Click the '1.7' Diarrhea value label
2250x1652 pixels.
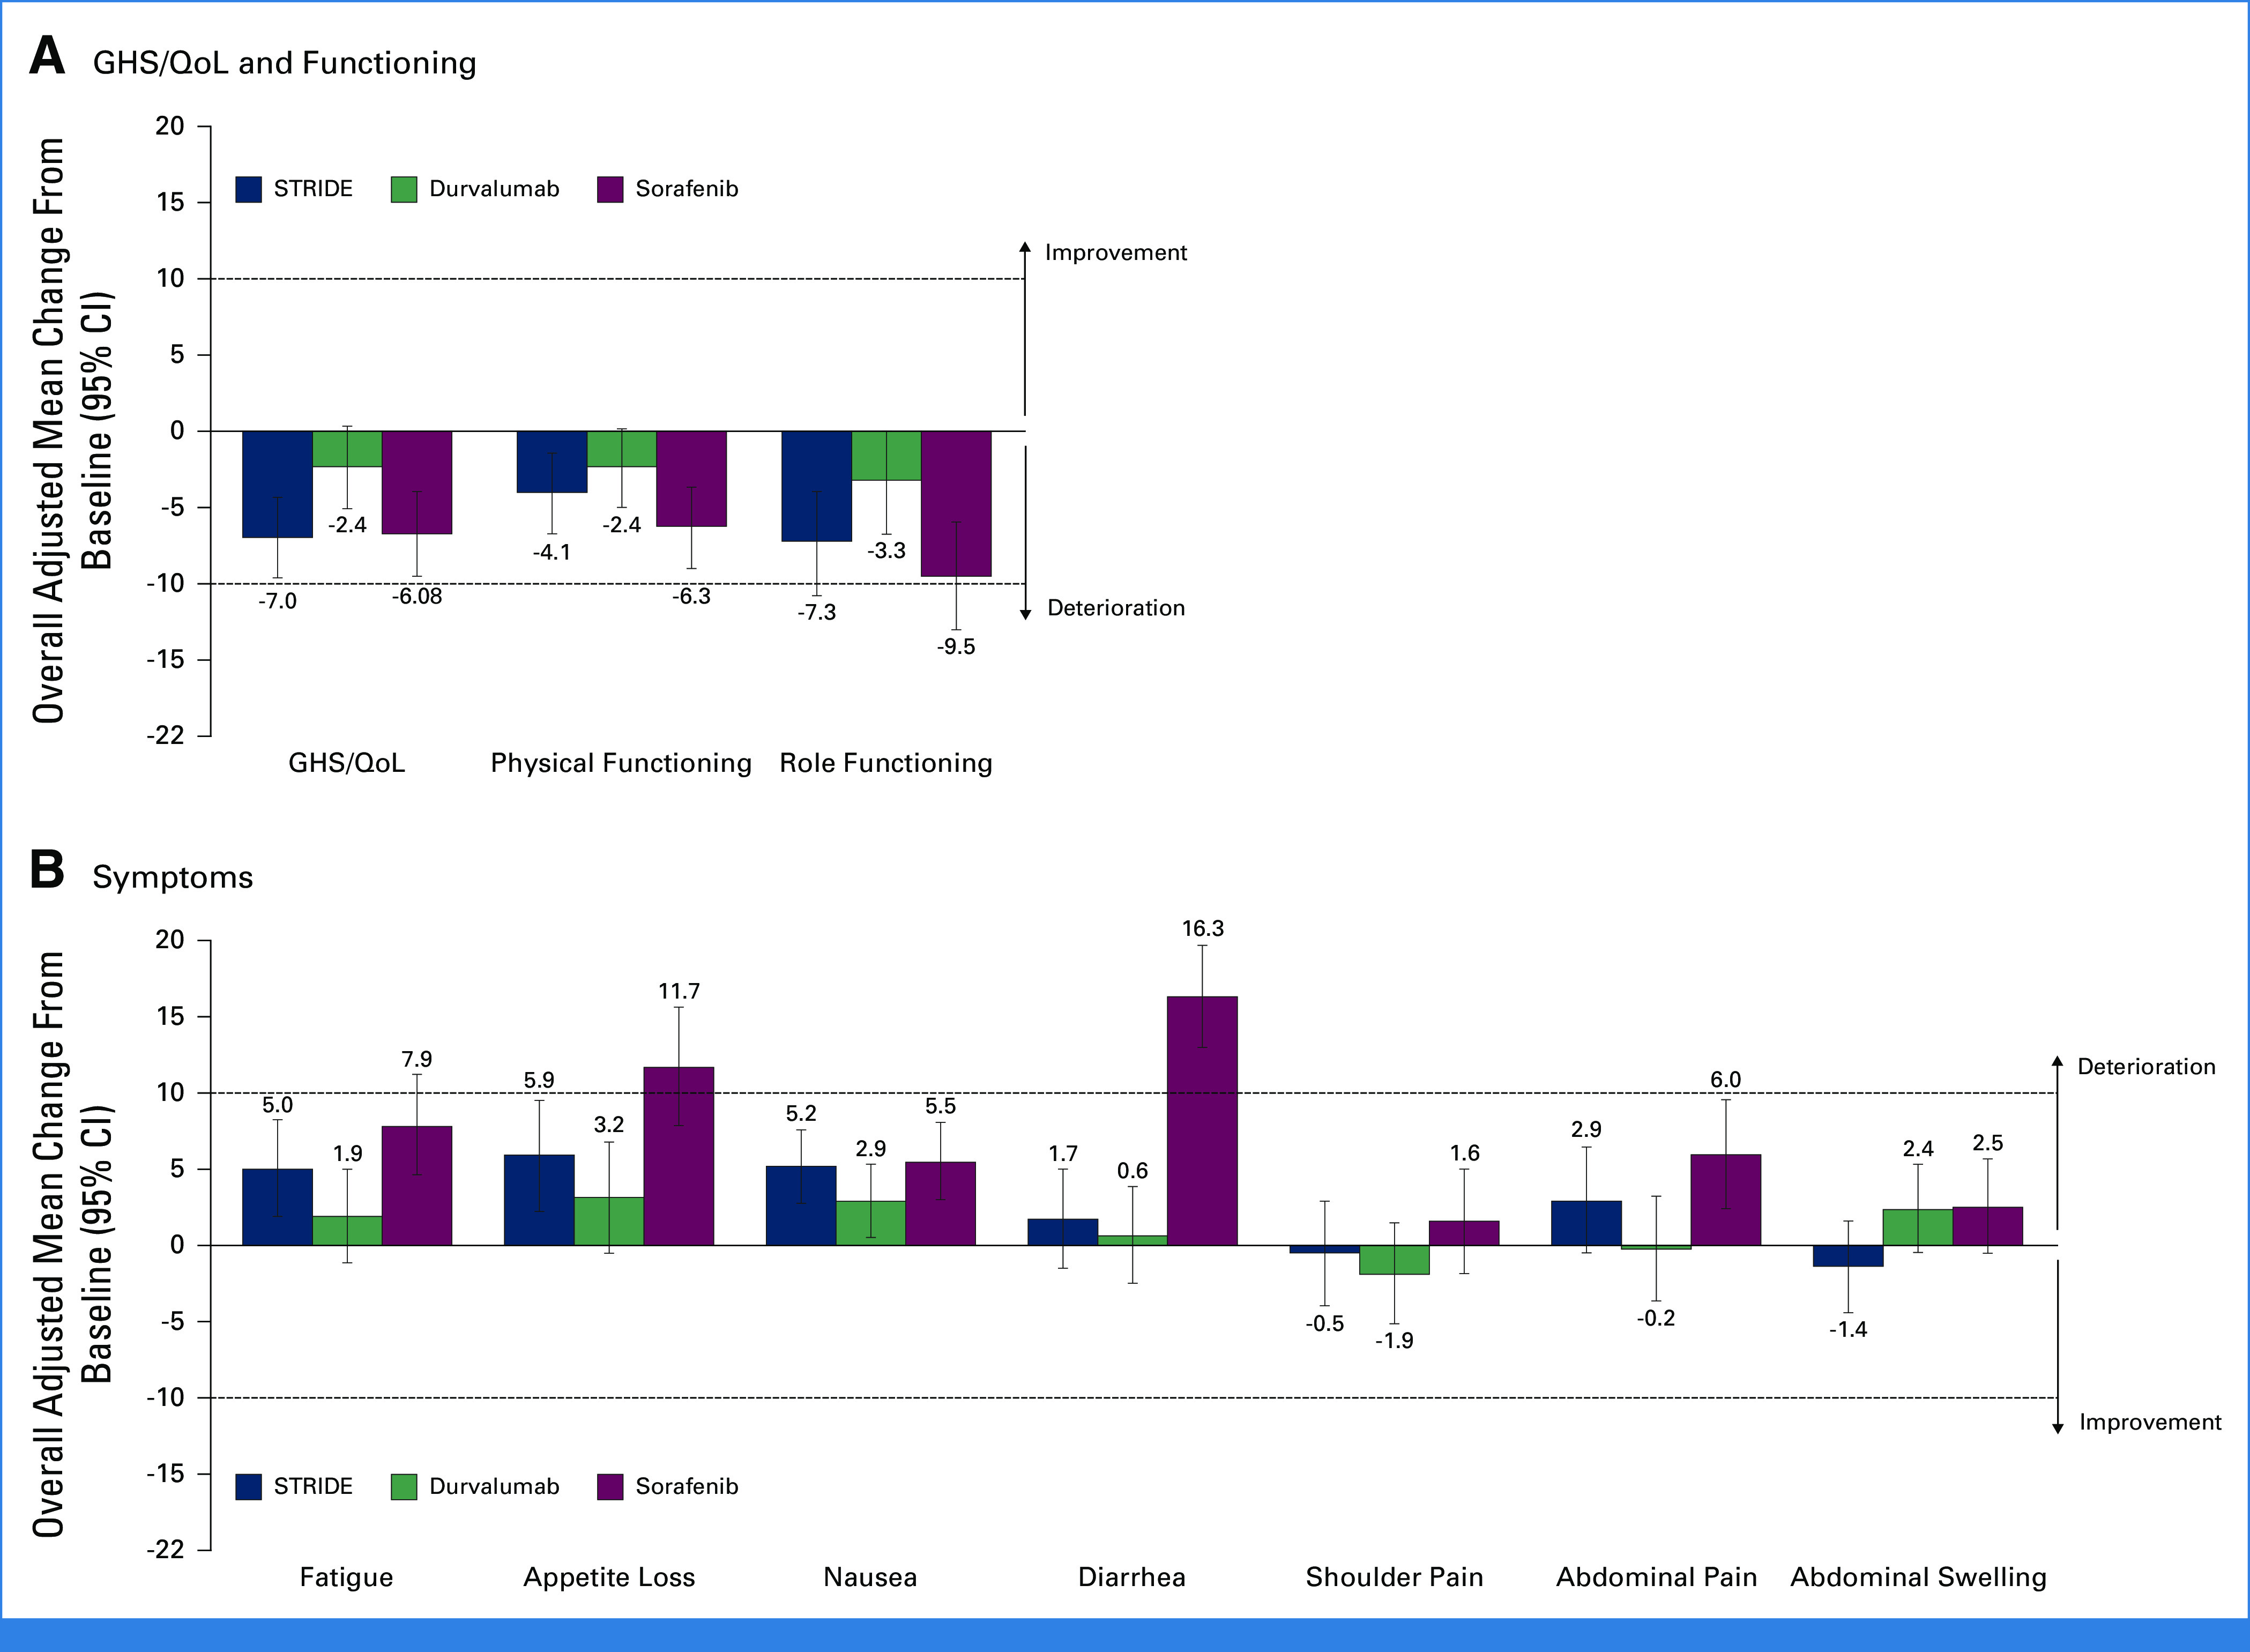pyautogui.click(x=1063, y=1154)
